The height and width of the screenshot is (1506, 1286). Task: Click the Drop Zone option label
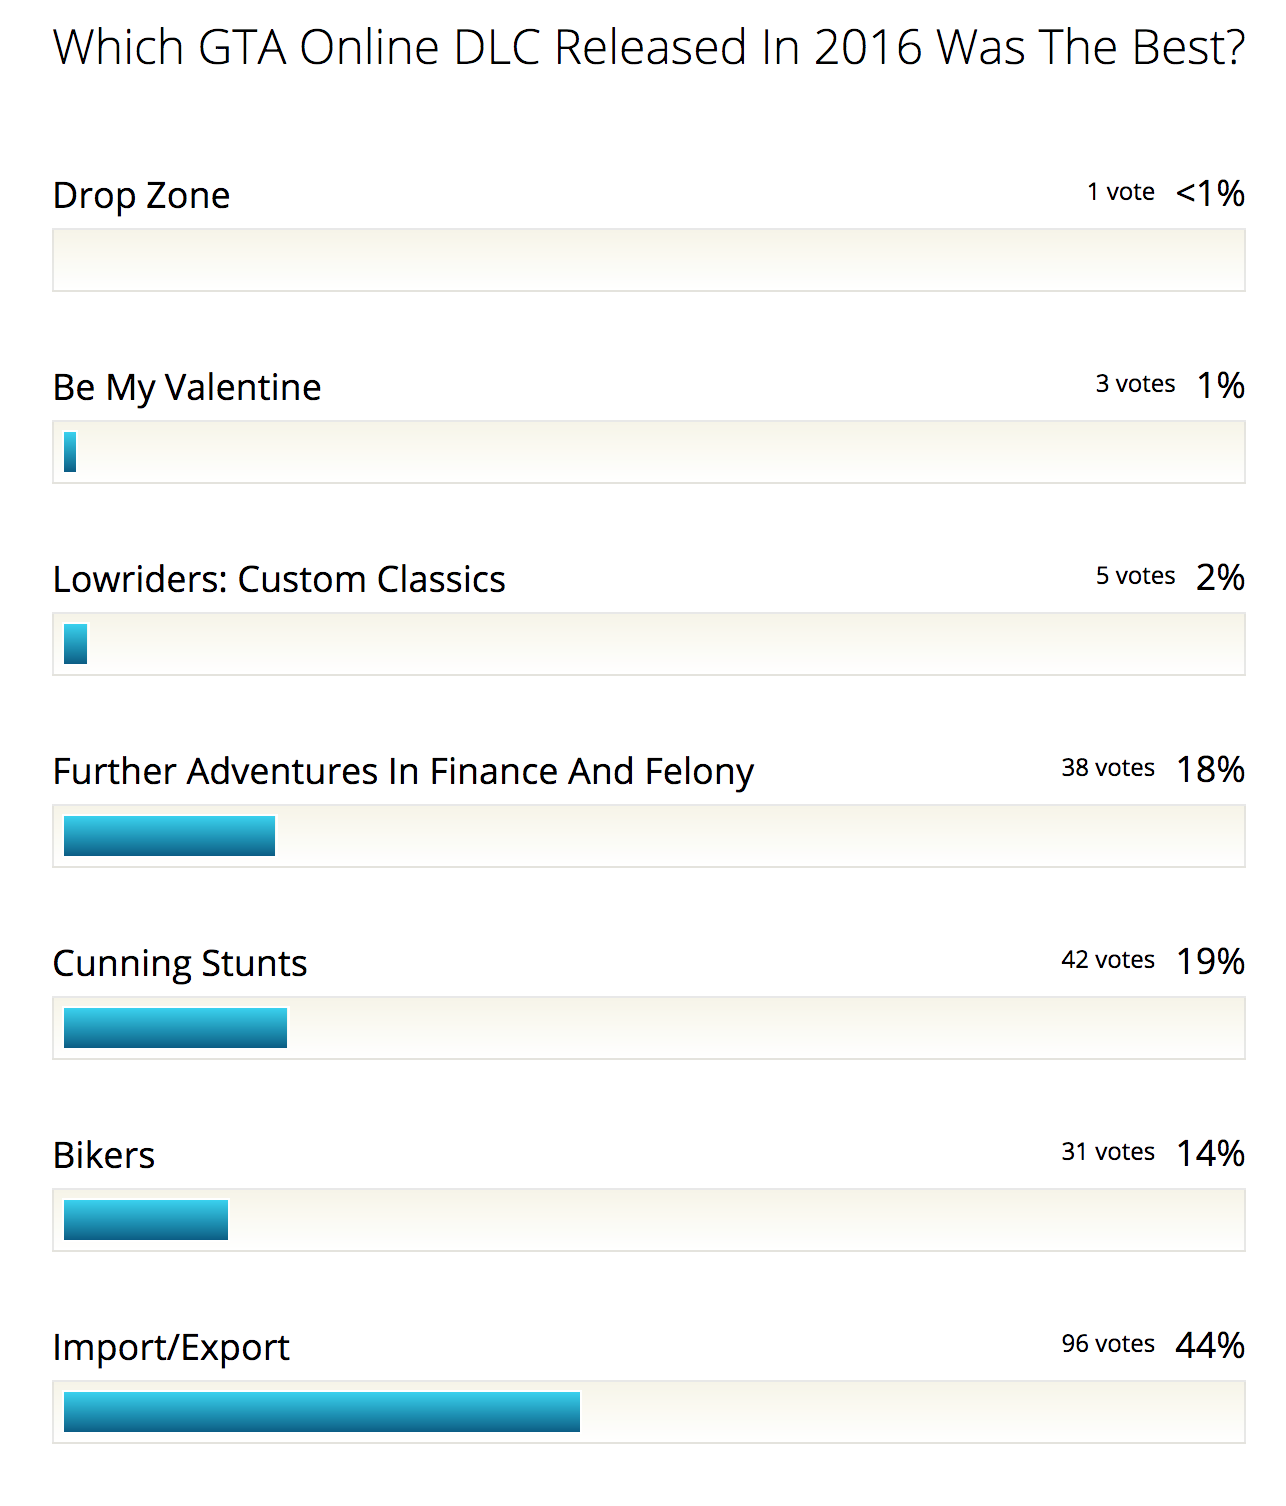(x=141, y=195)
